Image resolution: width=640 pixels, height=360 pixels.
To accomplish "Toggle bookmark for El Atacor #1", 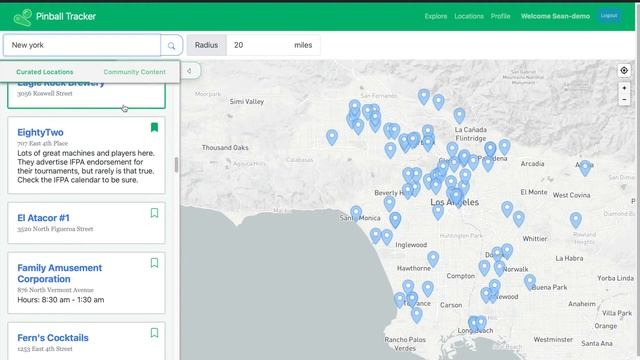I will click(x=154, y=213).
